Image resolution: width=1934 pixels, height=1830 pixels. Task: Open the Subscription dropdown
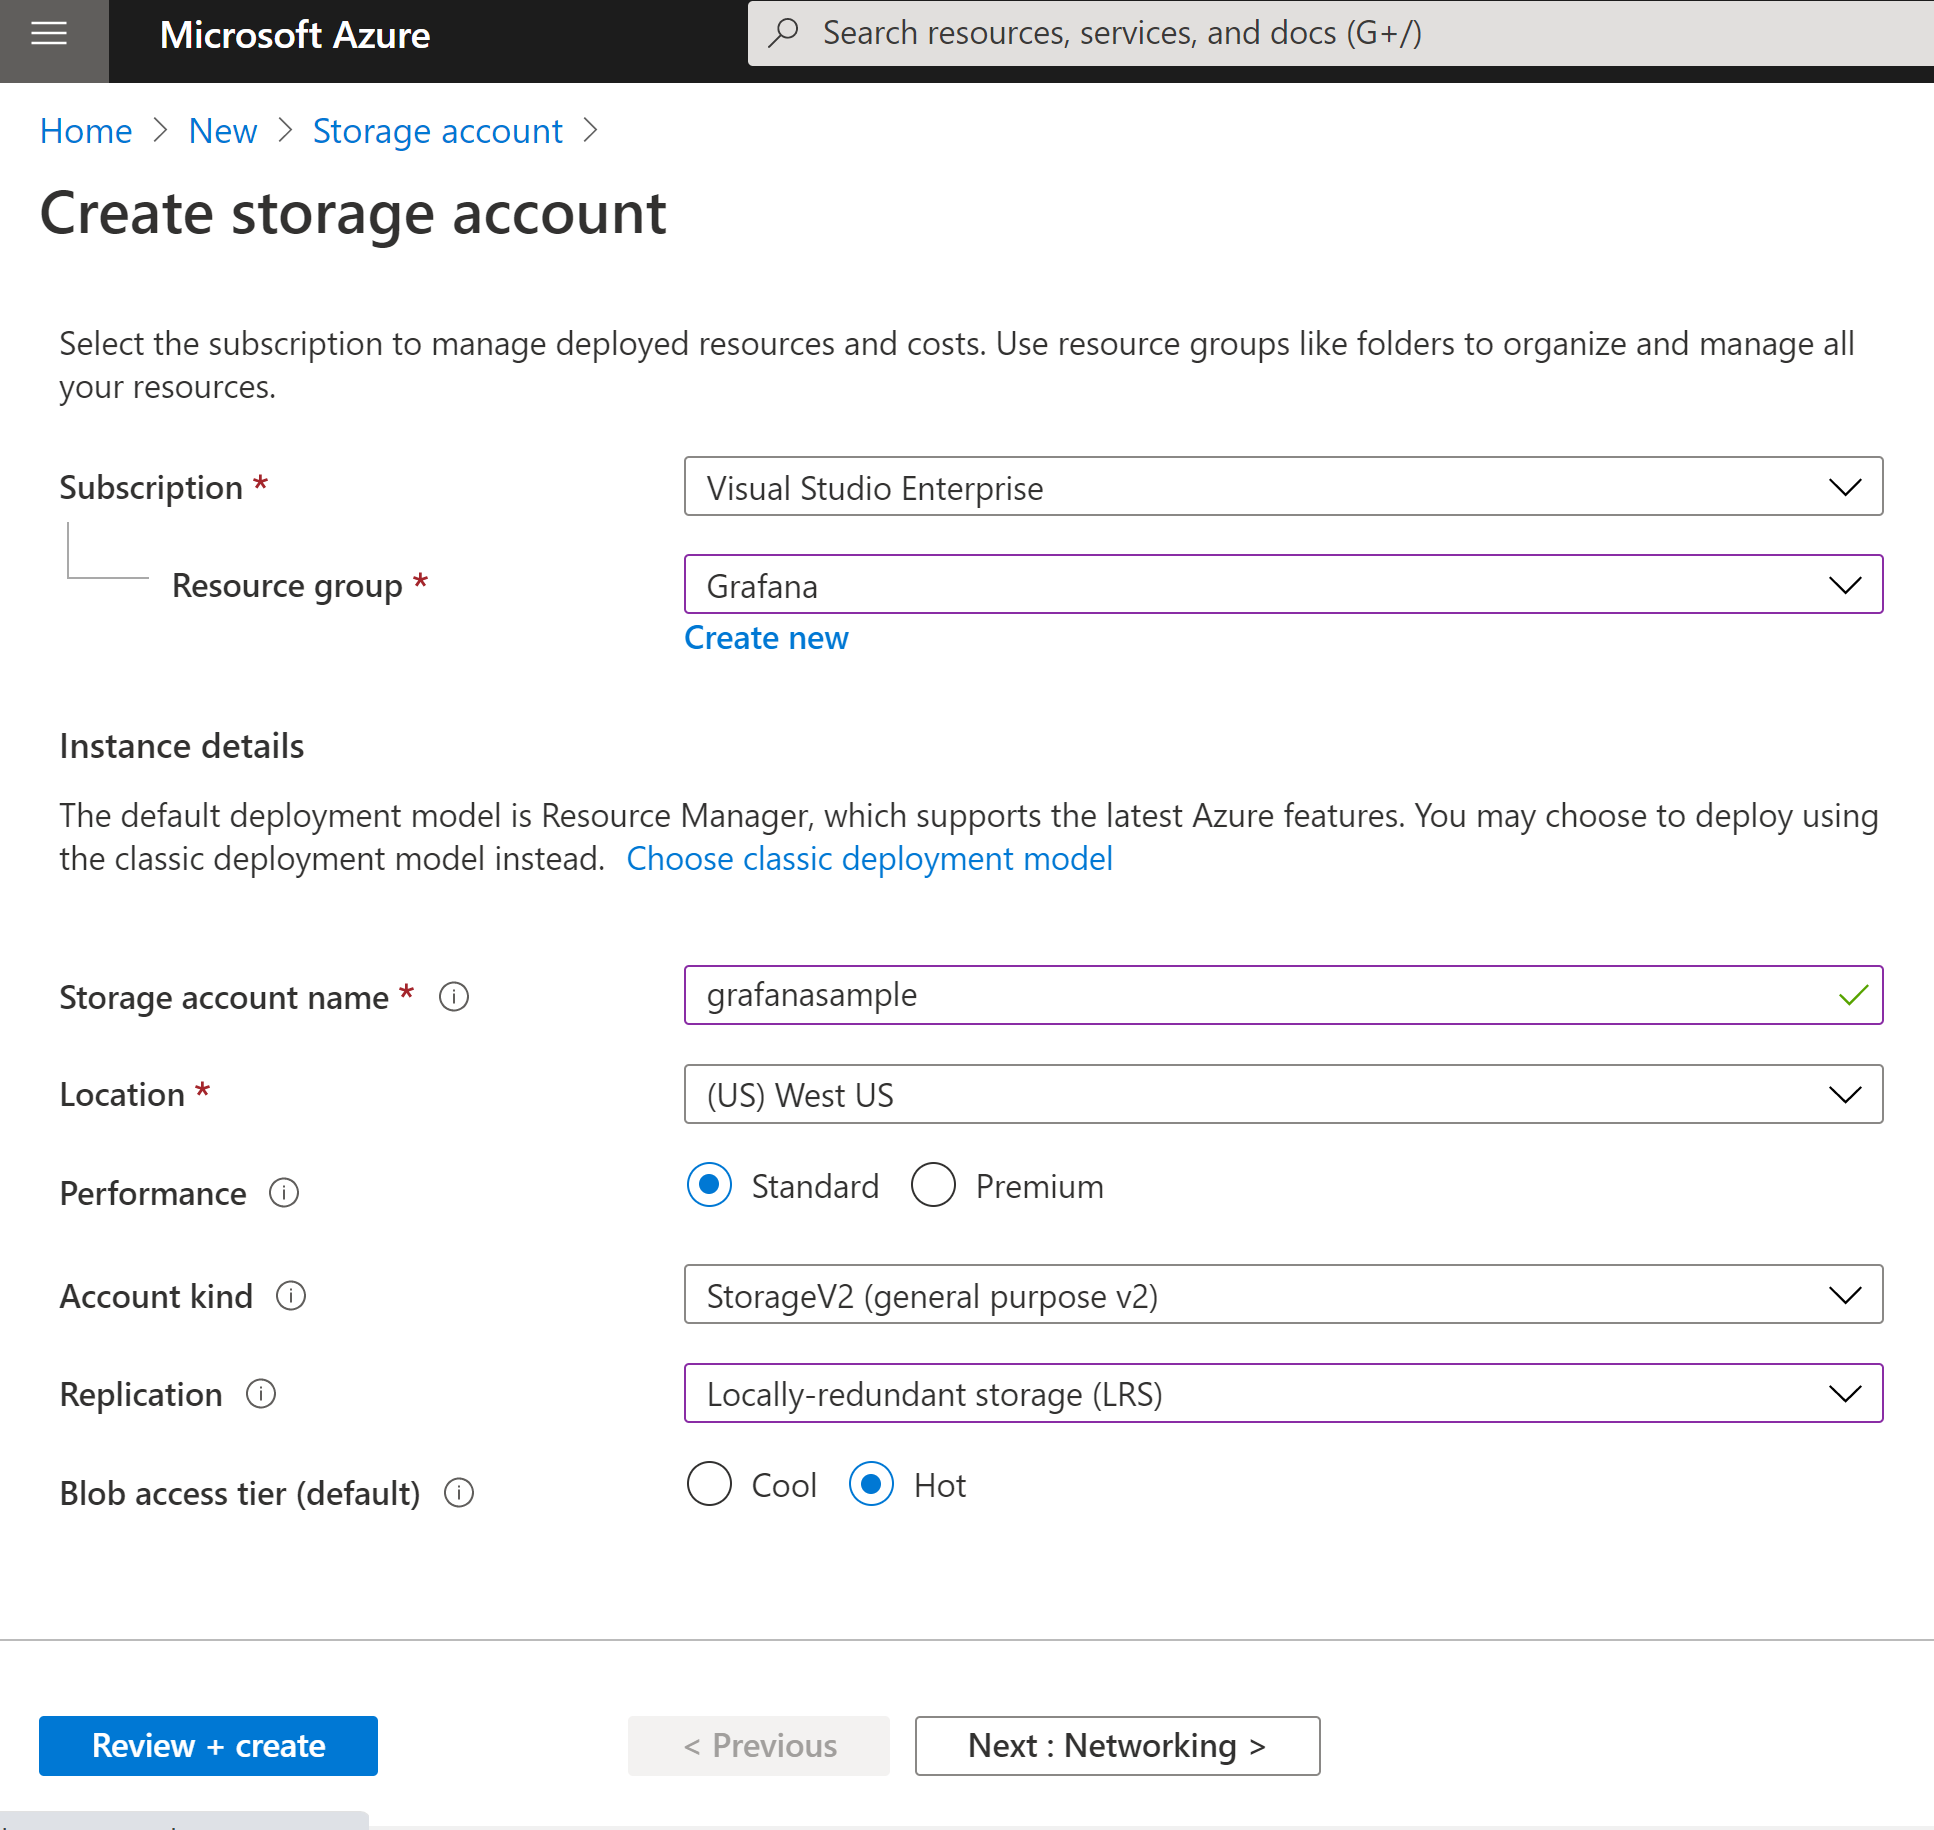1283,487
